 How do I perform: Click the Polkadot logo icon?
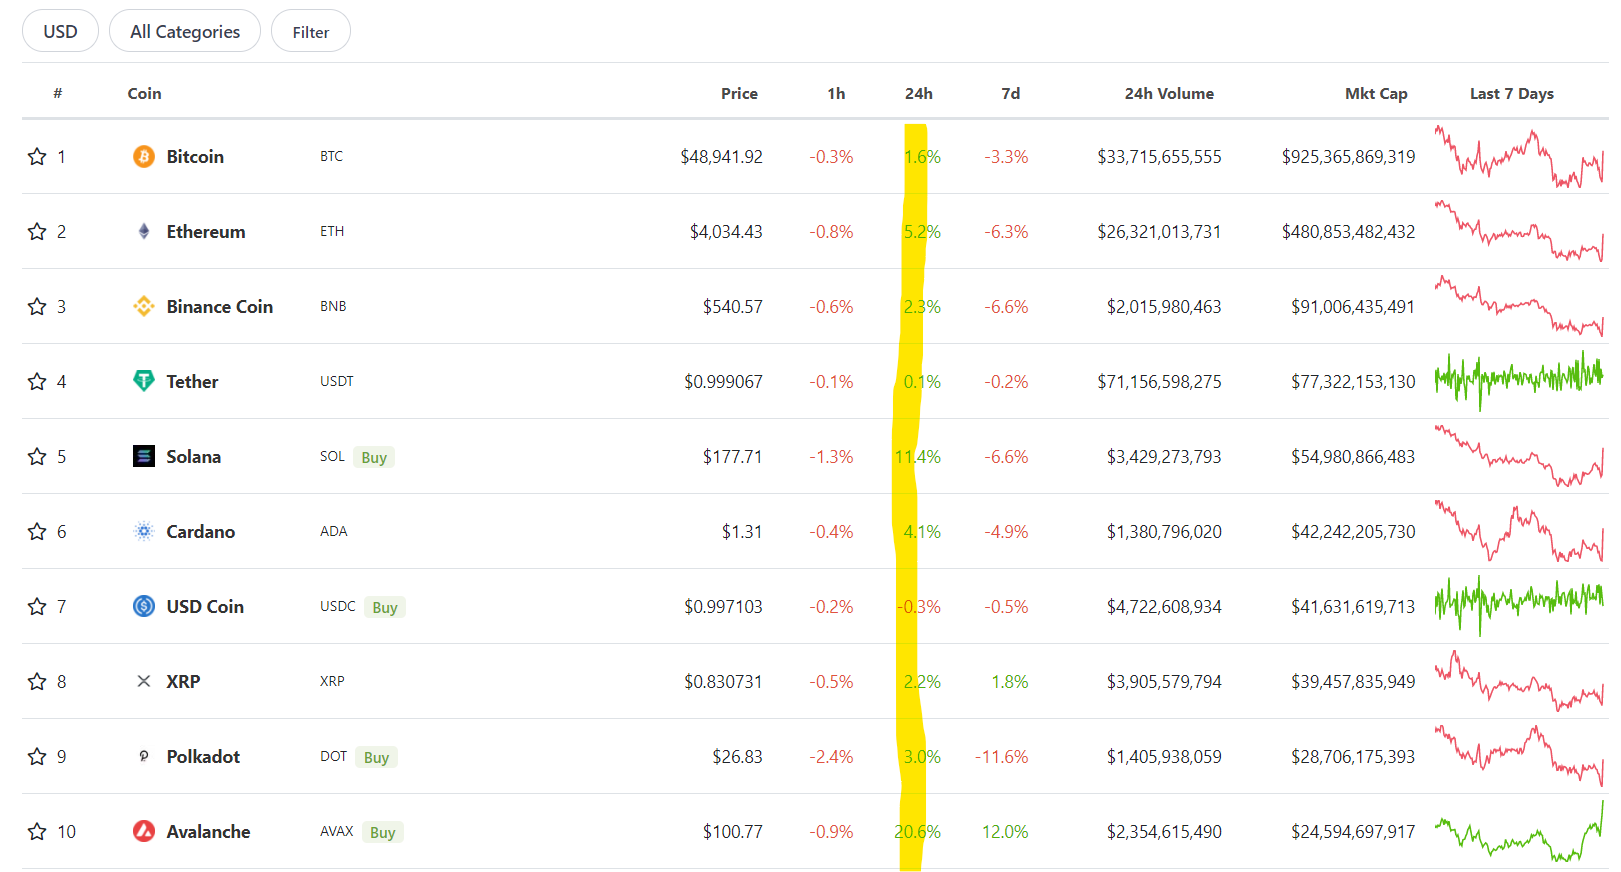tap(144, 756)
